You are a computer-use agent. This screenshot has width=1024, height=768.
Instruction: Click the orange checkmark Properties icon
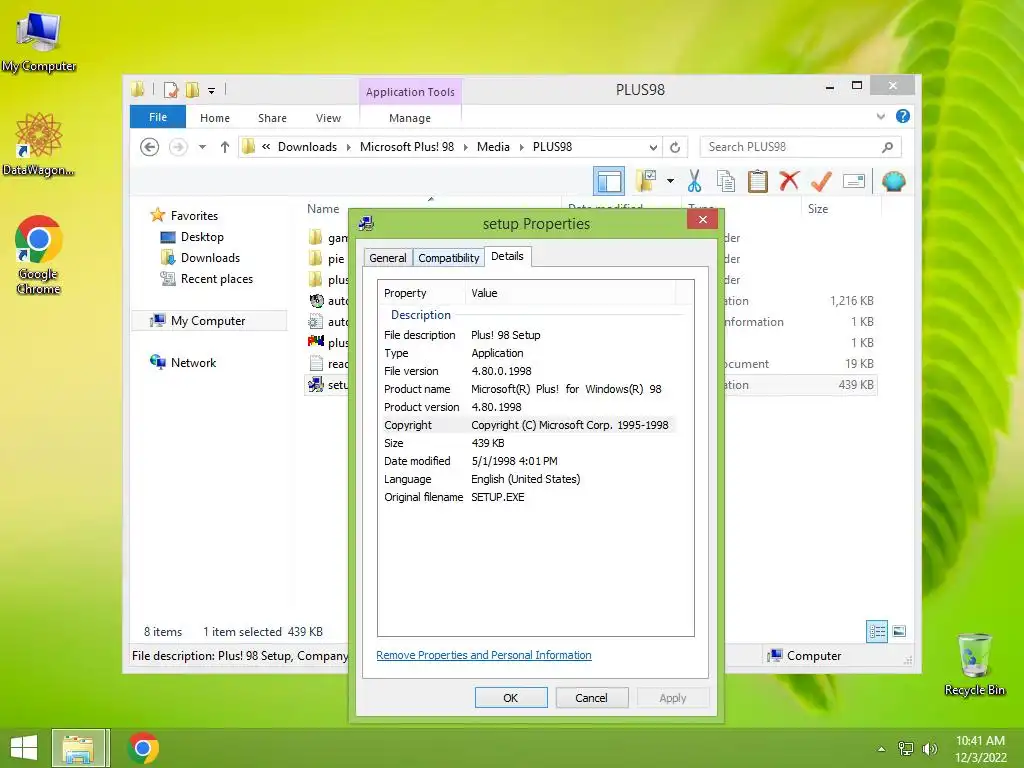pyautogui.click(x=821, y=181)
